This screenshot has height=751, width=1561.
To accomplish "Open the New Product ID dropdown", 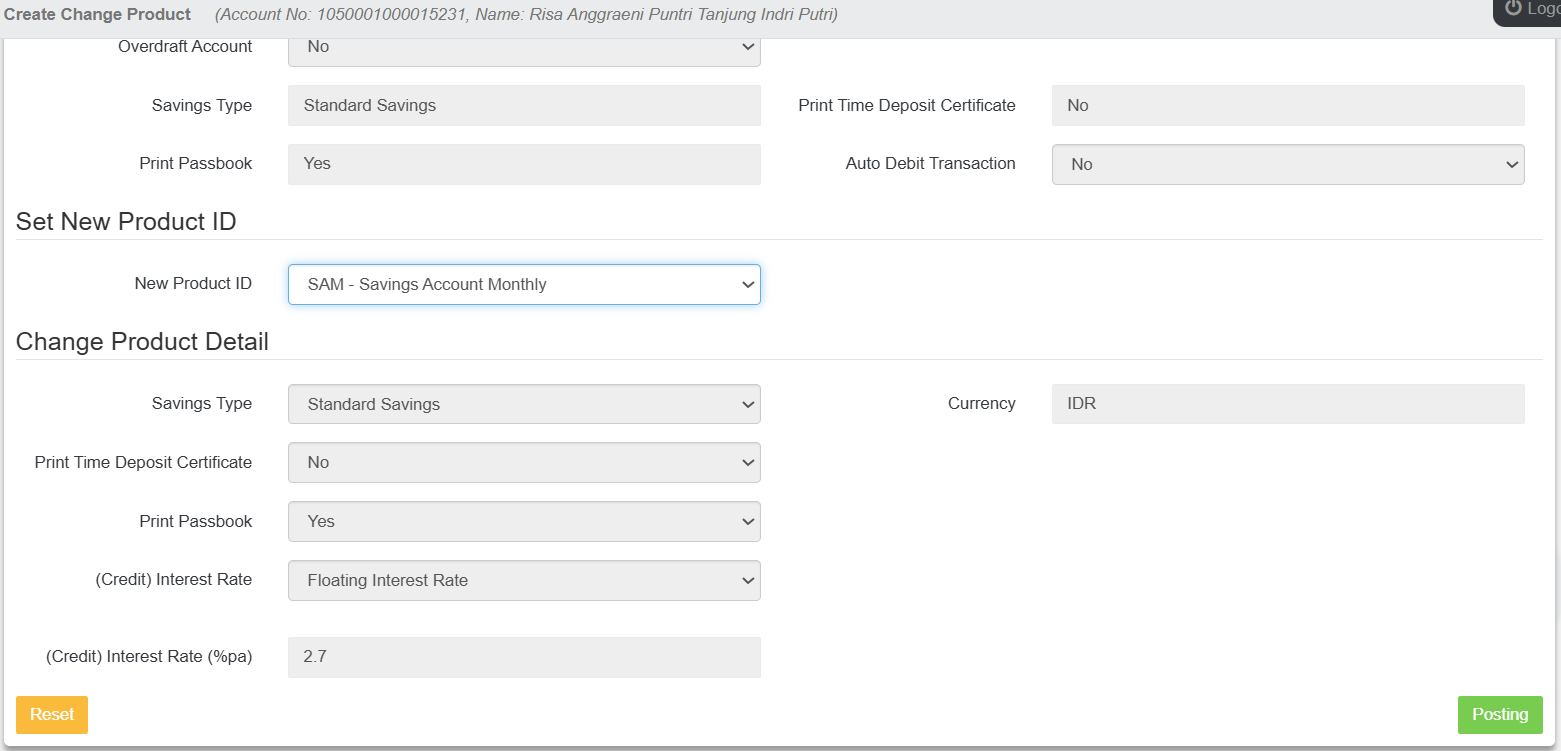I will 523,284.
